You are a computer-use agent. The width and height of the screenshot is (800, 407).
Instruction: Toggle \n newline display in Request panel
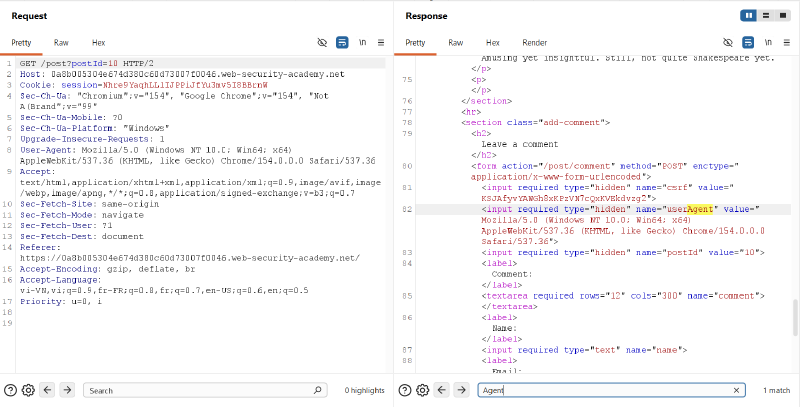[362, 42]
